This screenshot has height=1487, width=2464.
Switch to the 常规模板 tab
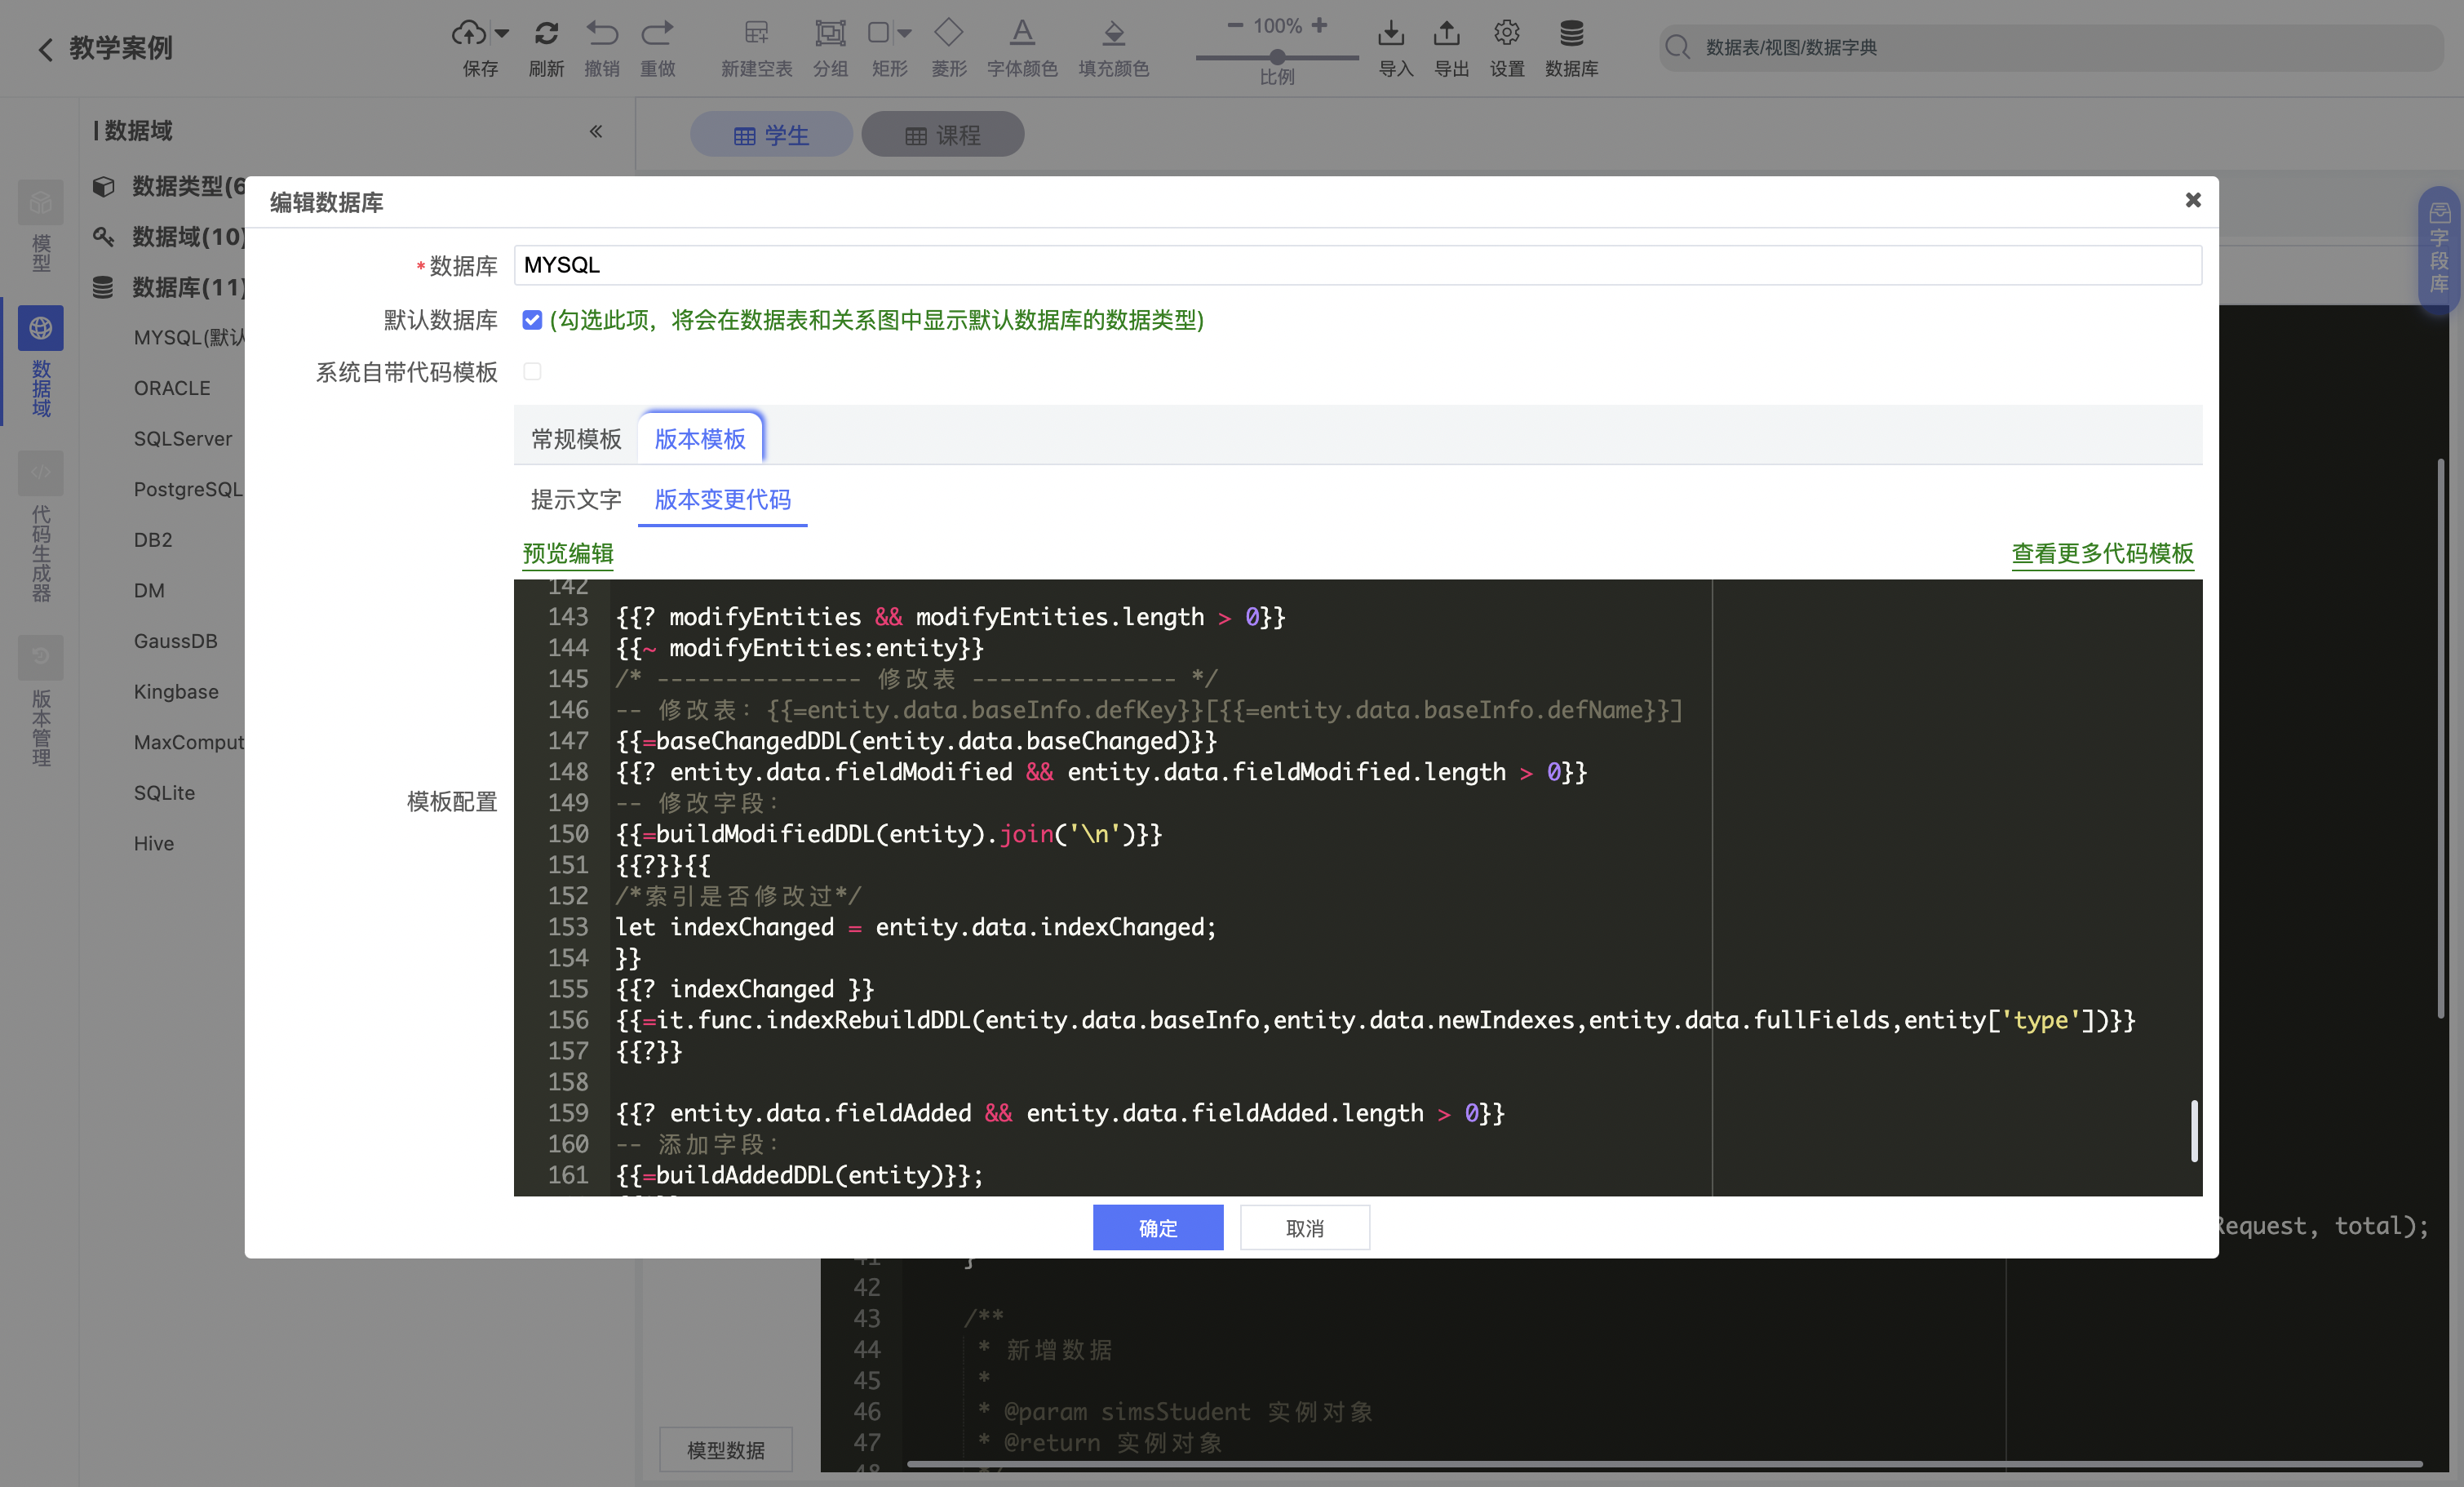pos(576,439)
